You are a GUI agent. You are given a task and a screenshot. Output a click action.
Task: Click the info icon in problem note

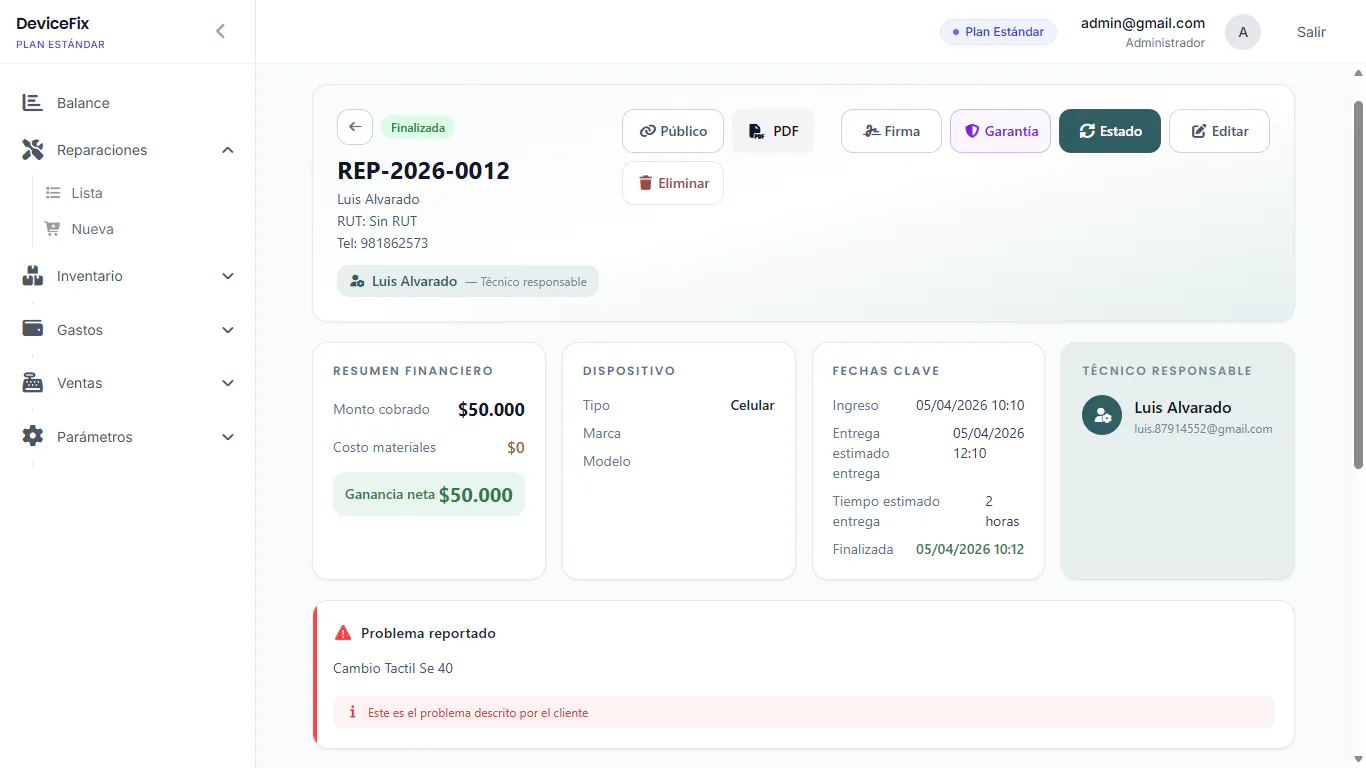click(352, 713)
